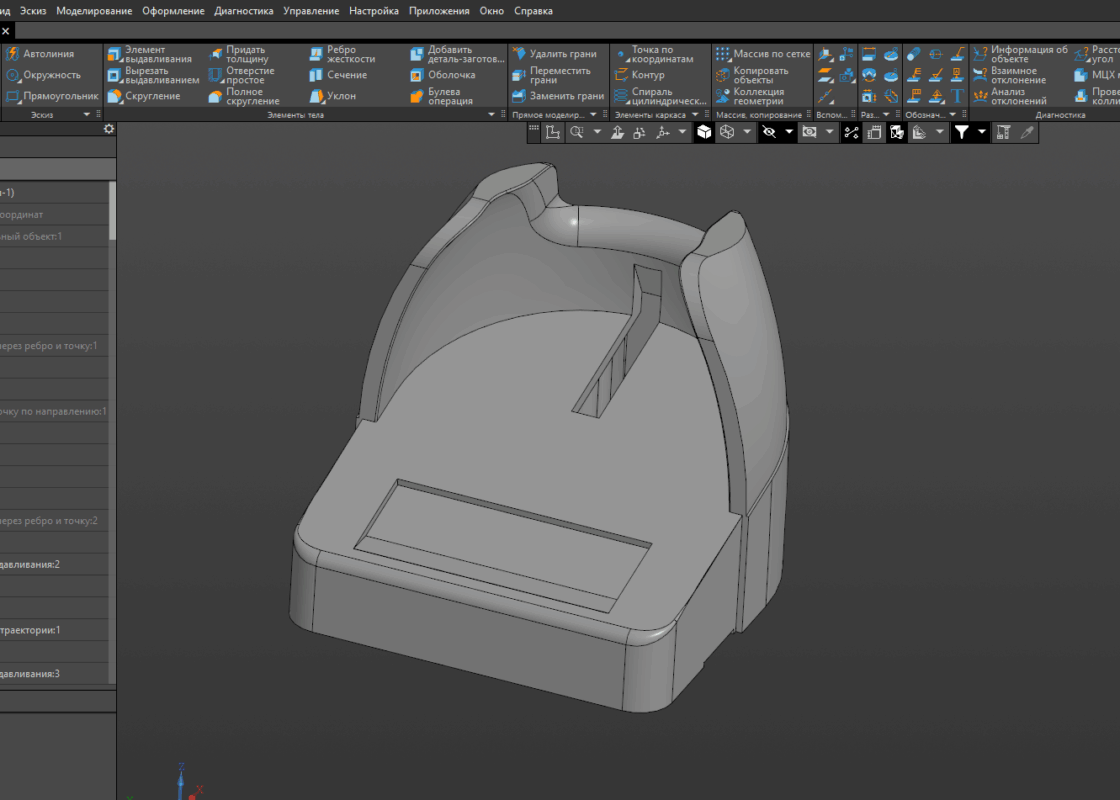The width and height of the screenshot is (1120, 800).
Task: Toggle the filter funnel in view toolbar
Action: pyautogui.click(x=961, y=132)
